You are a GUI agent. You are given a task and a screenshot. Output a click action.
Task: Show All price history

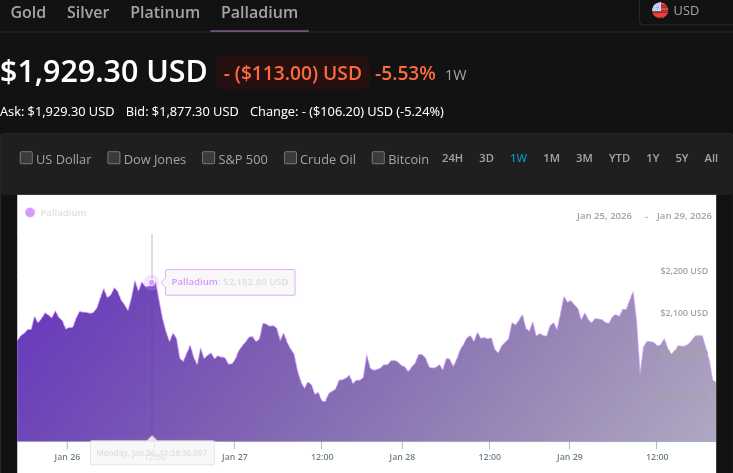tap(711, 158)
